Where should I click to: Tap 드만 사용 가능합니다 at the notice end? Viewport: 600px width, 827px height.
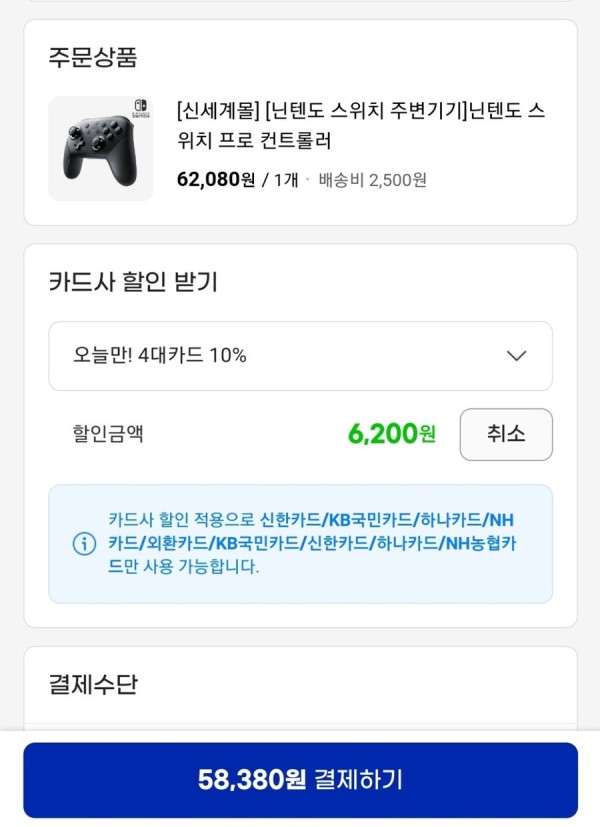(183, 567)
